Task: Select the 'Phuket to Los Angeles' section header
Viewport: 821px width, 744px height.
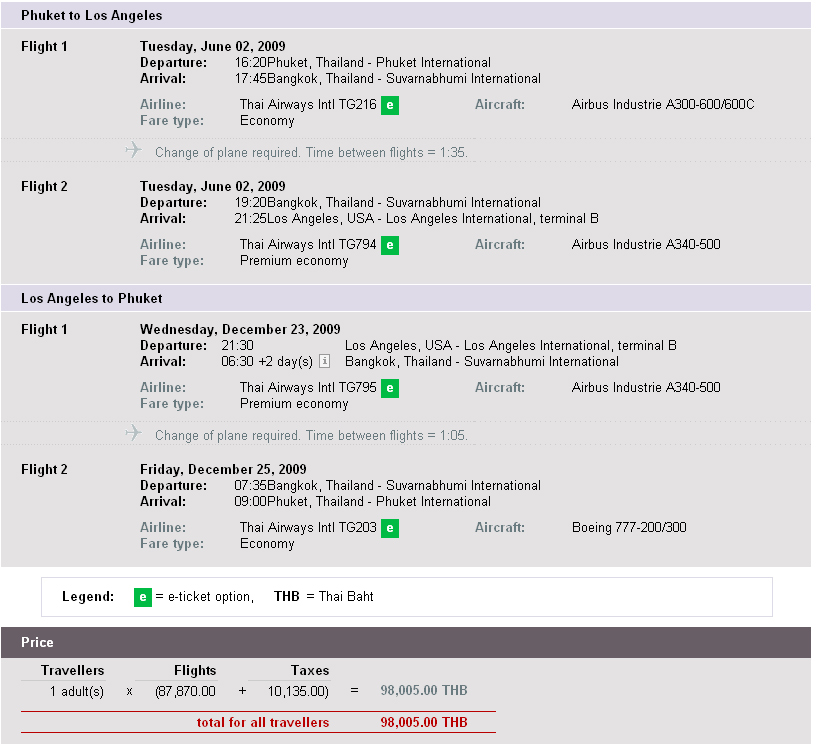Action: [406, 15]
